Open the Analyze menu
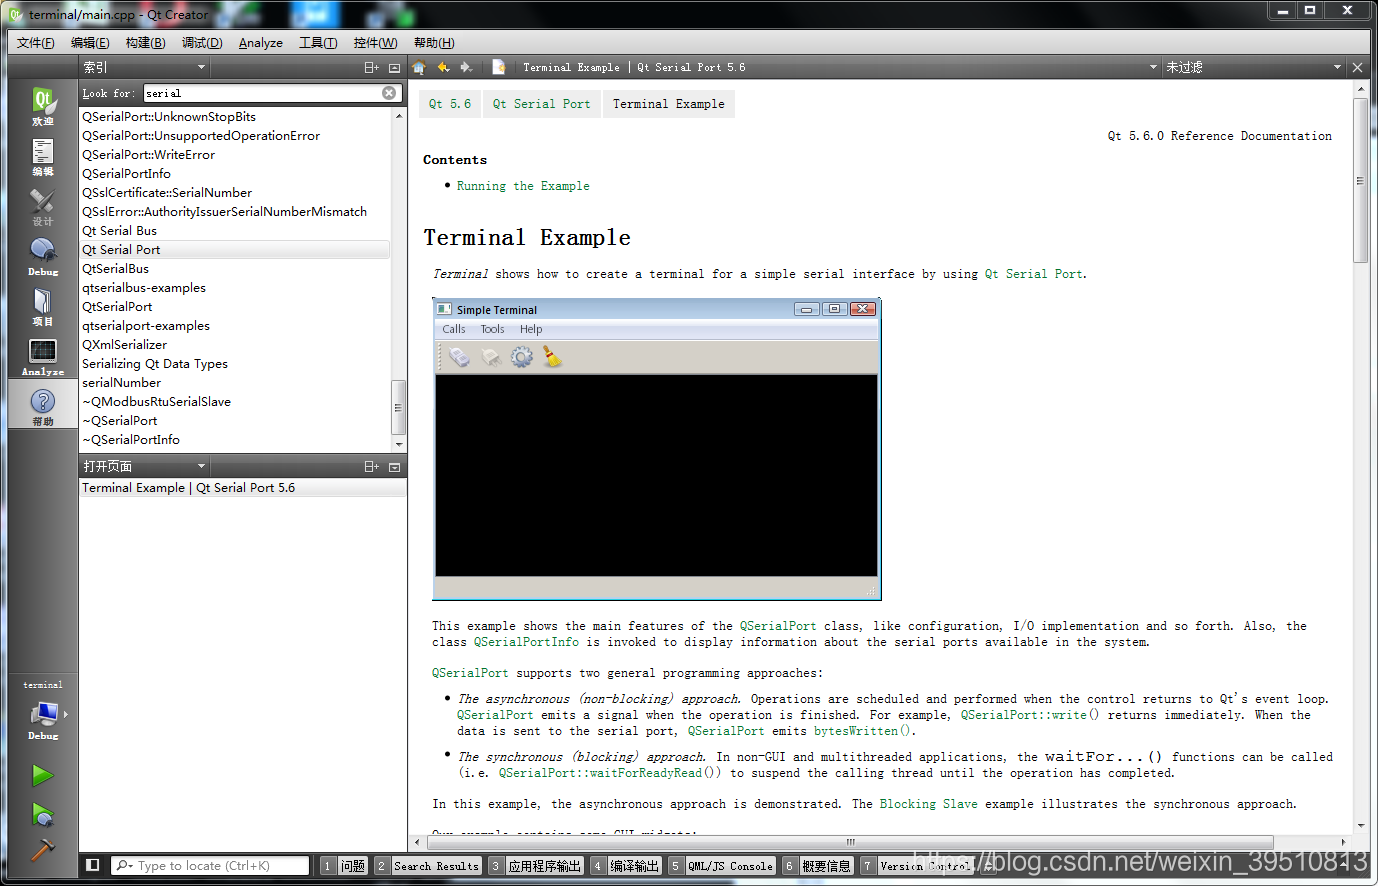Viewport: 1378px width, 886px height. 261,43
